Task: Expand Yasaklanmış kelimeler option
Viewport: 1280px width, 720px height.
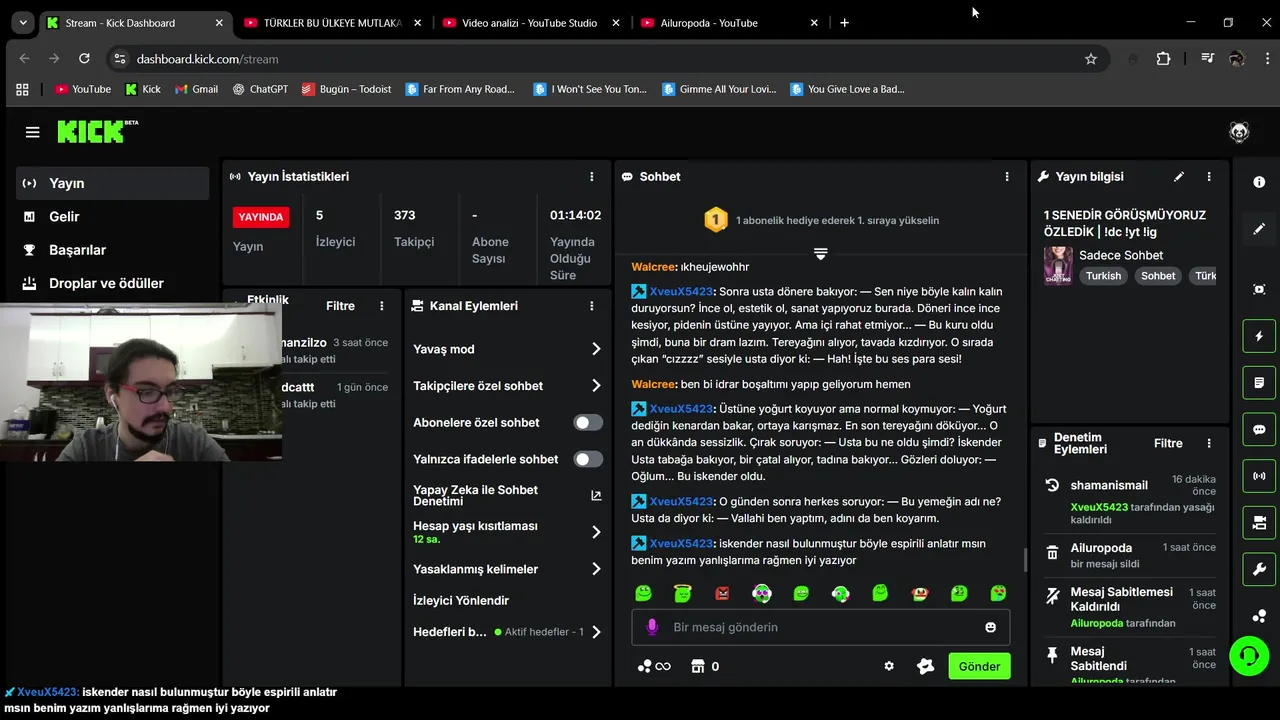Action: pyautogui.click(x=508, y=569)
